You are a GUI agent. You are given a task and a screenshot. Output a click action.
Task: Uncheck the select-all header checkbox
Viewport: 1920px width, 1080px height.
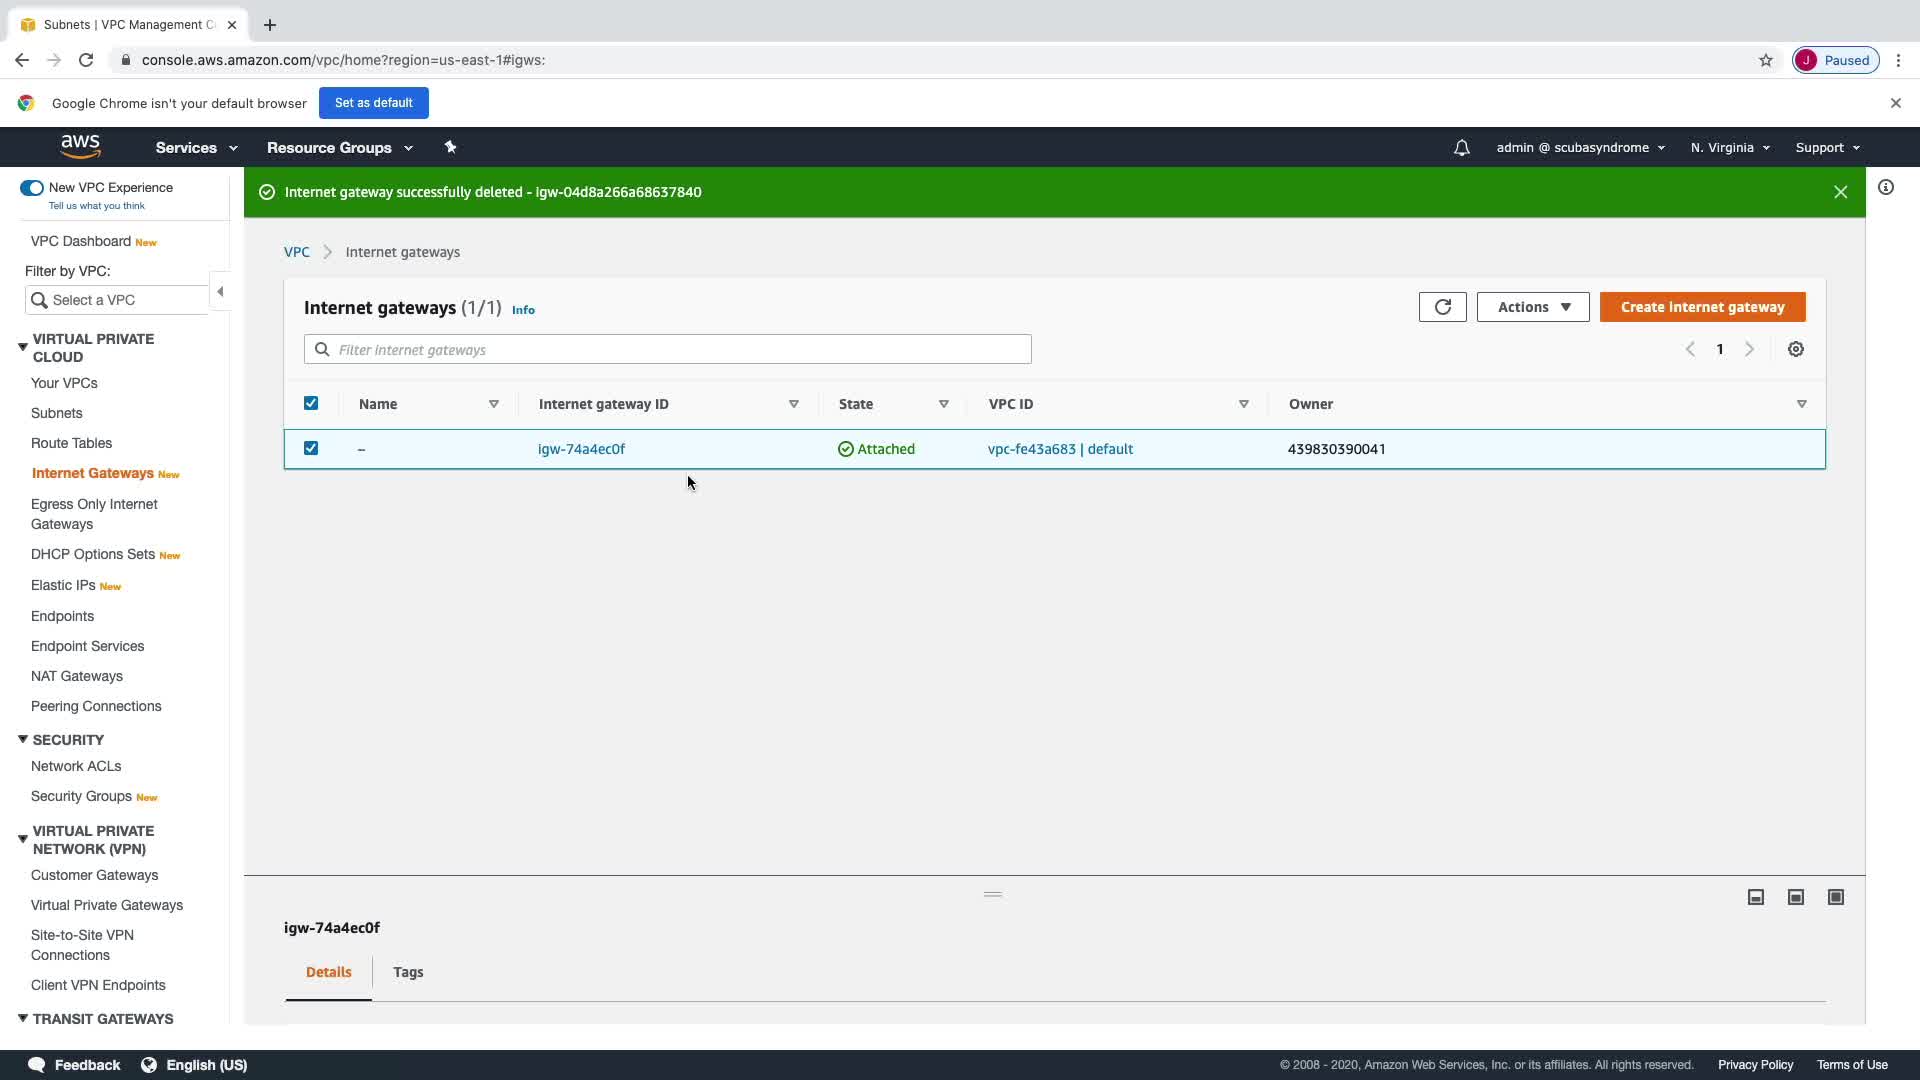(311, 403)
